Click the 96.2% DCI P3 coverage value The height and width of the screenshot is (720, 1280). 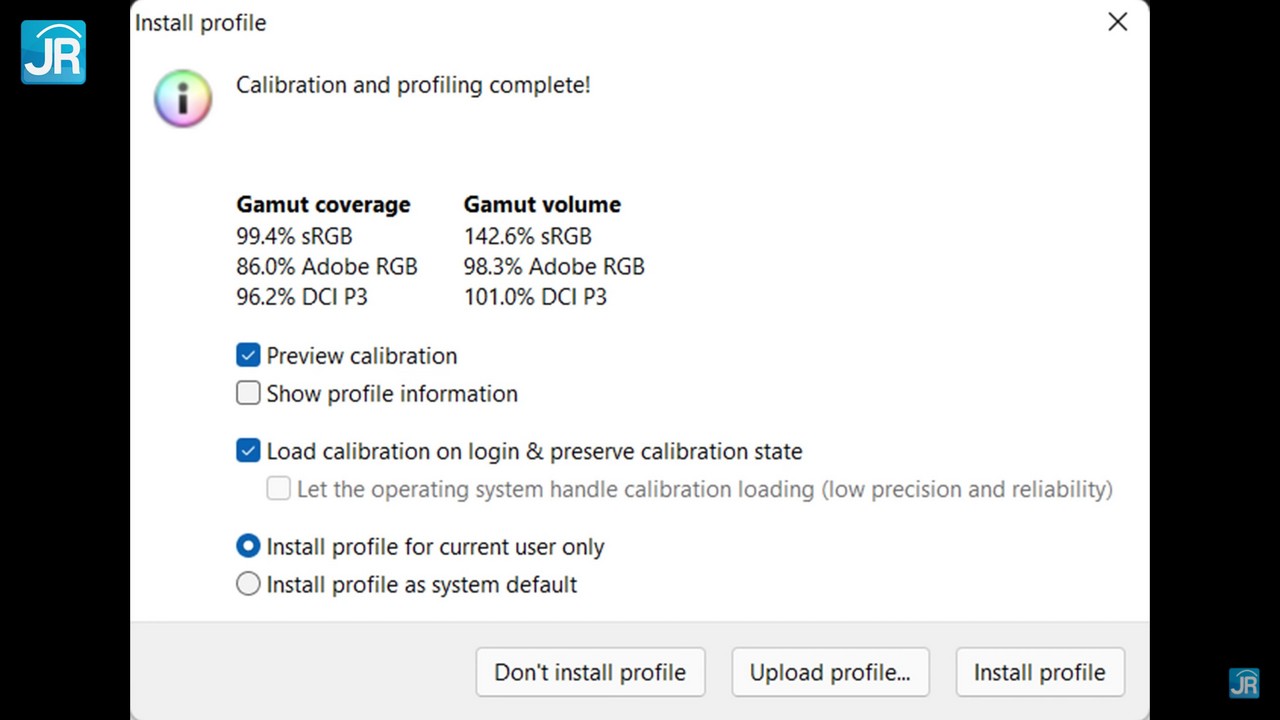(x=302, y=297)
